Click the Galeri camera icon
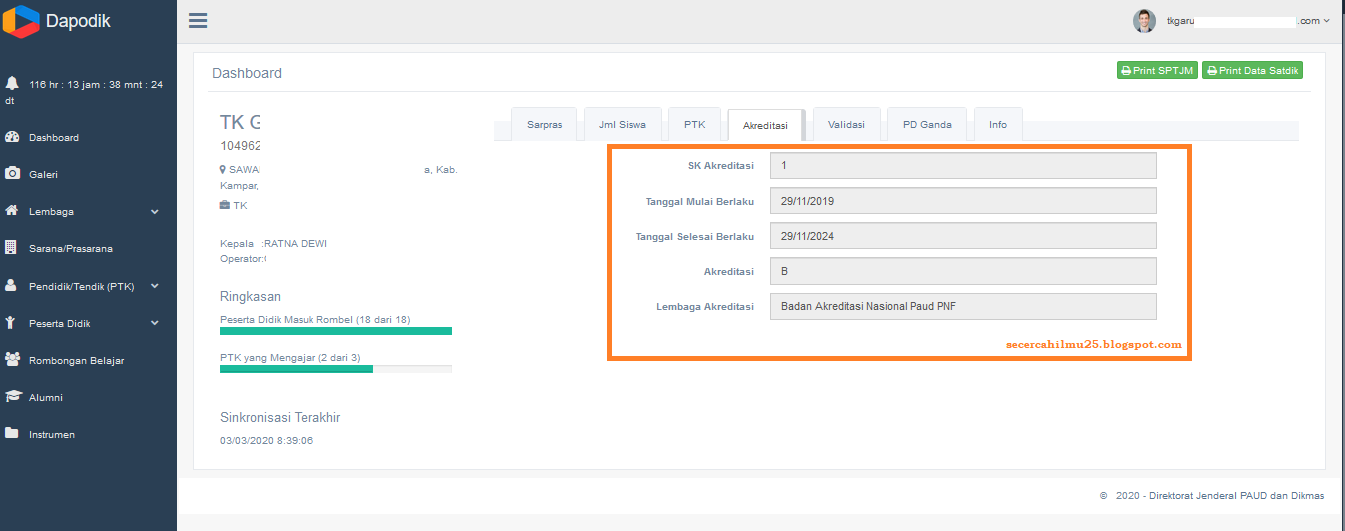The image size is (1345, 531). pyautogui.click(x=12, y=174)
